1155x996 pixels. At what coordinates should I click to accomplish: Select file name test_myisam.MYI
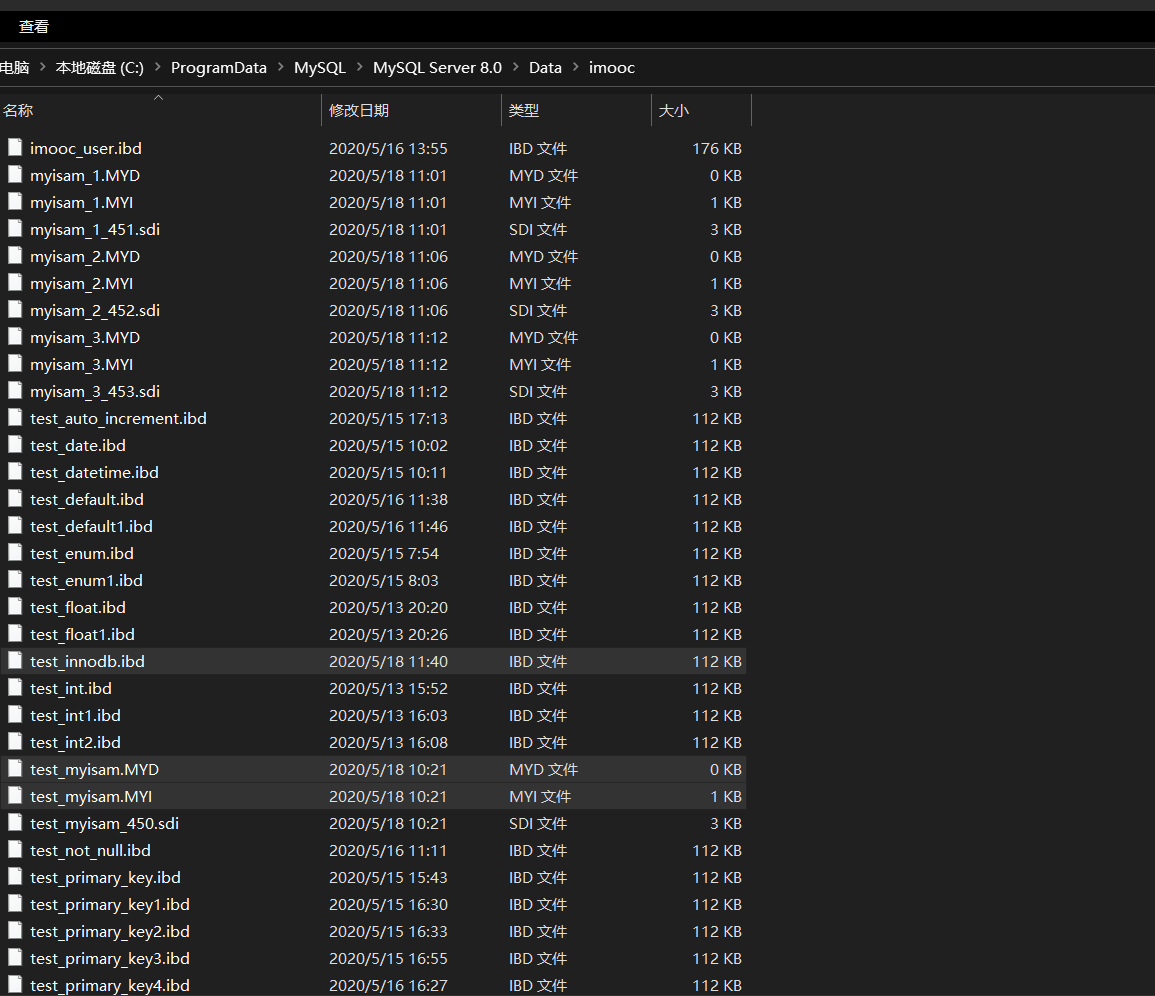tap(91, 797)
